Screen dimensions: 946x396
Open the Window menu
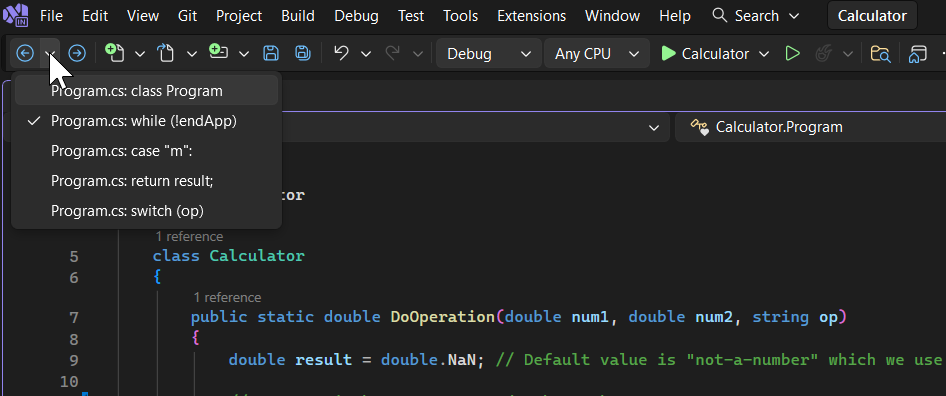(612, 16)
